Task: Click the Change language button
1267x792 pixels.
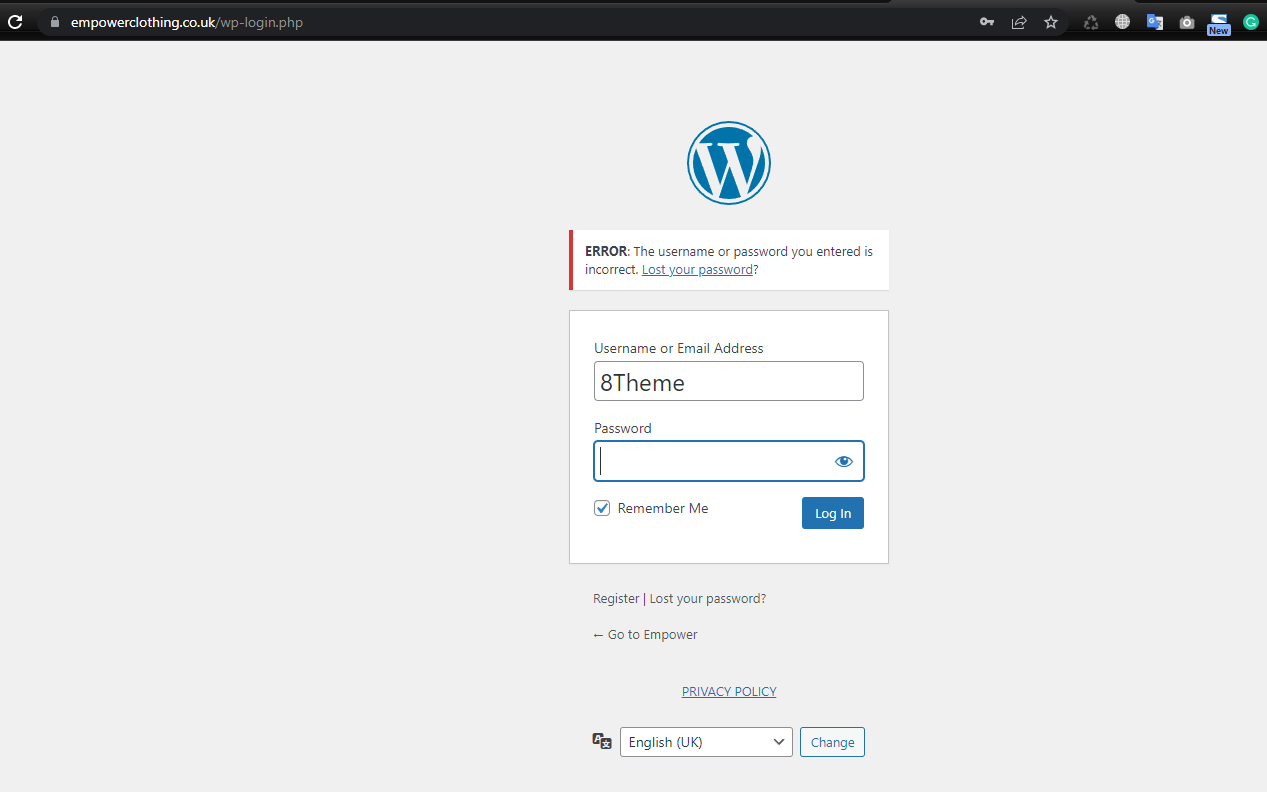Action: (x=832, y=742)
